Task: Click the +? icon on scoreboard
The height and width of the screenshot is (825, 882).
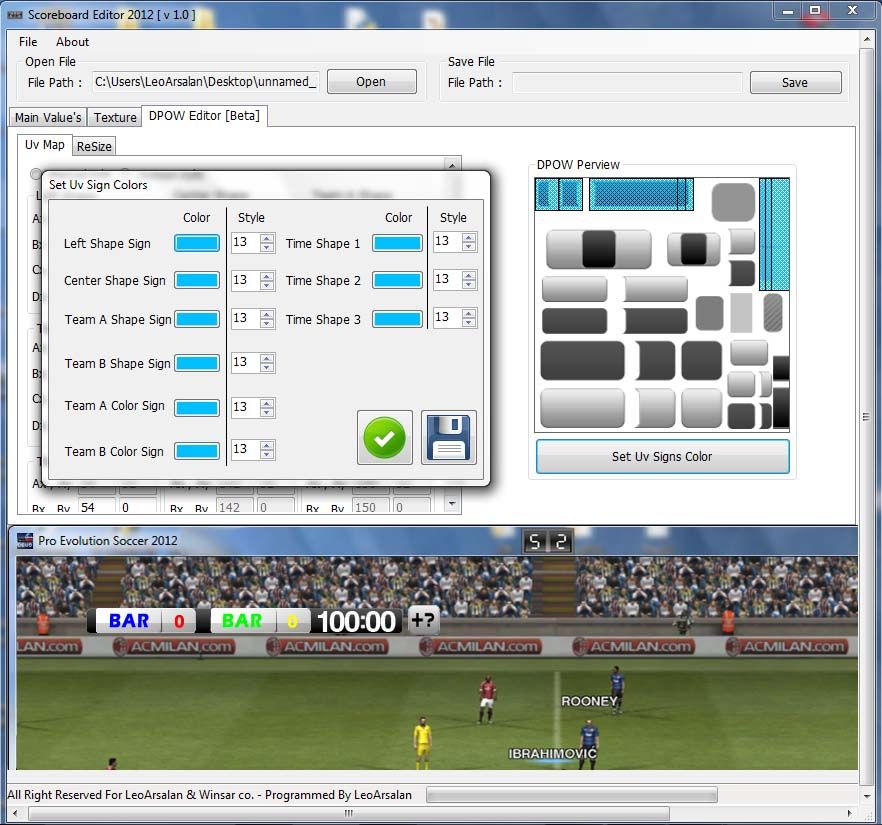Action: point(423,621)
